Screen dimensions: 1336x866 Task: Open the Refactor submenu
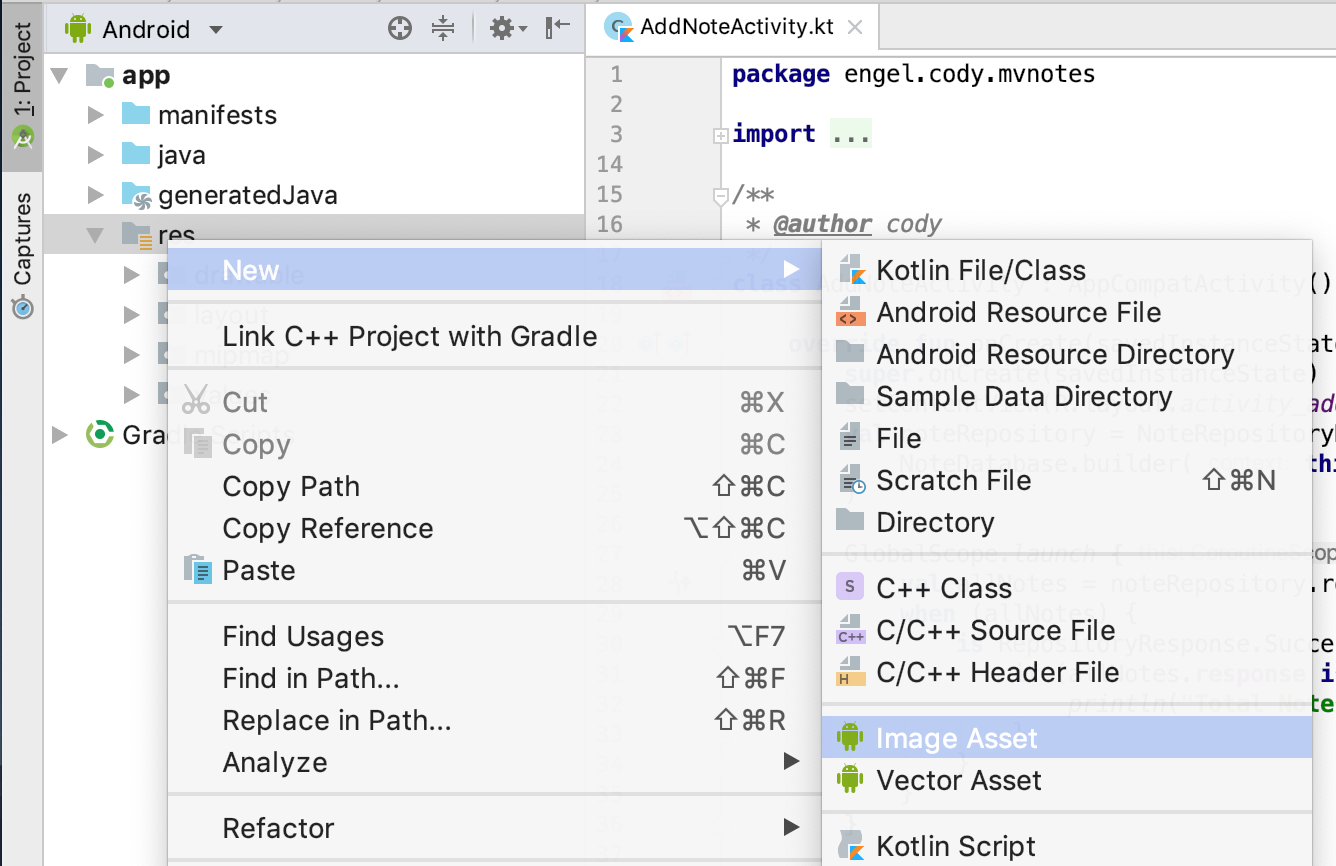pyautogui.click(x=278, y=828)
